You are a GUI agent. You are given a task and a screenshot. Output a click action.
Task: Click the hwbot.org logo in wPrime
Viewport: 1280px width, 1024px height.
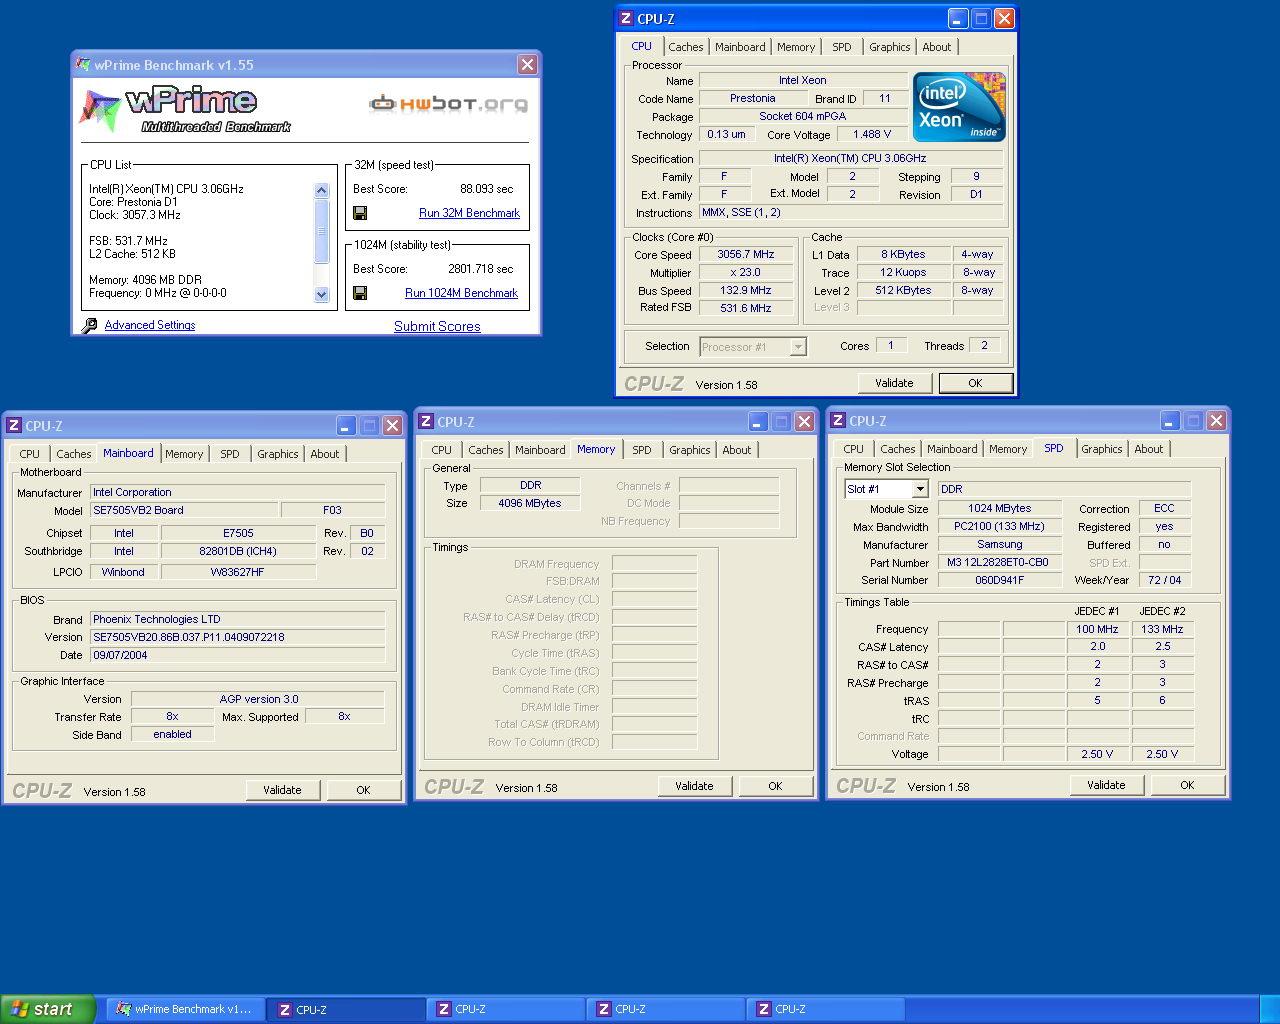(x=448, y=103)
